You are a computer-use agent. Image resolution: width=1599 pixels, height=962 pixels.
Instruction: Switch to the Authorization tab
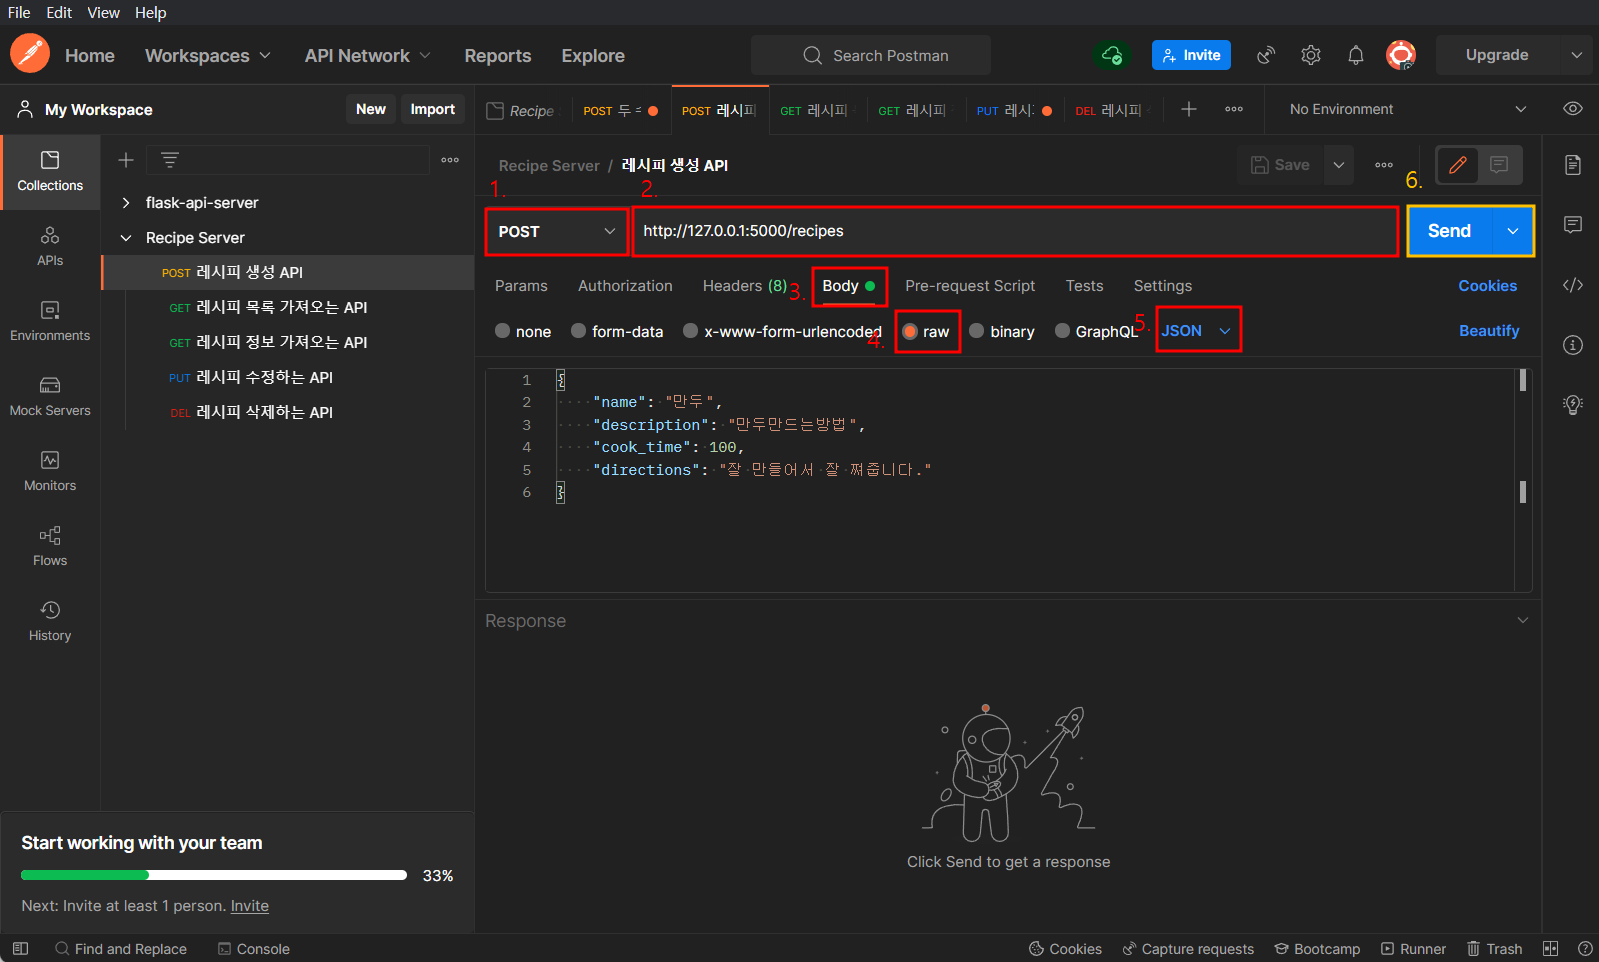click(625, 285)
